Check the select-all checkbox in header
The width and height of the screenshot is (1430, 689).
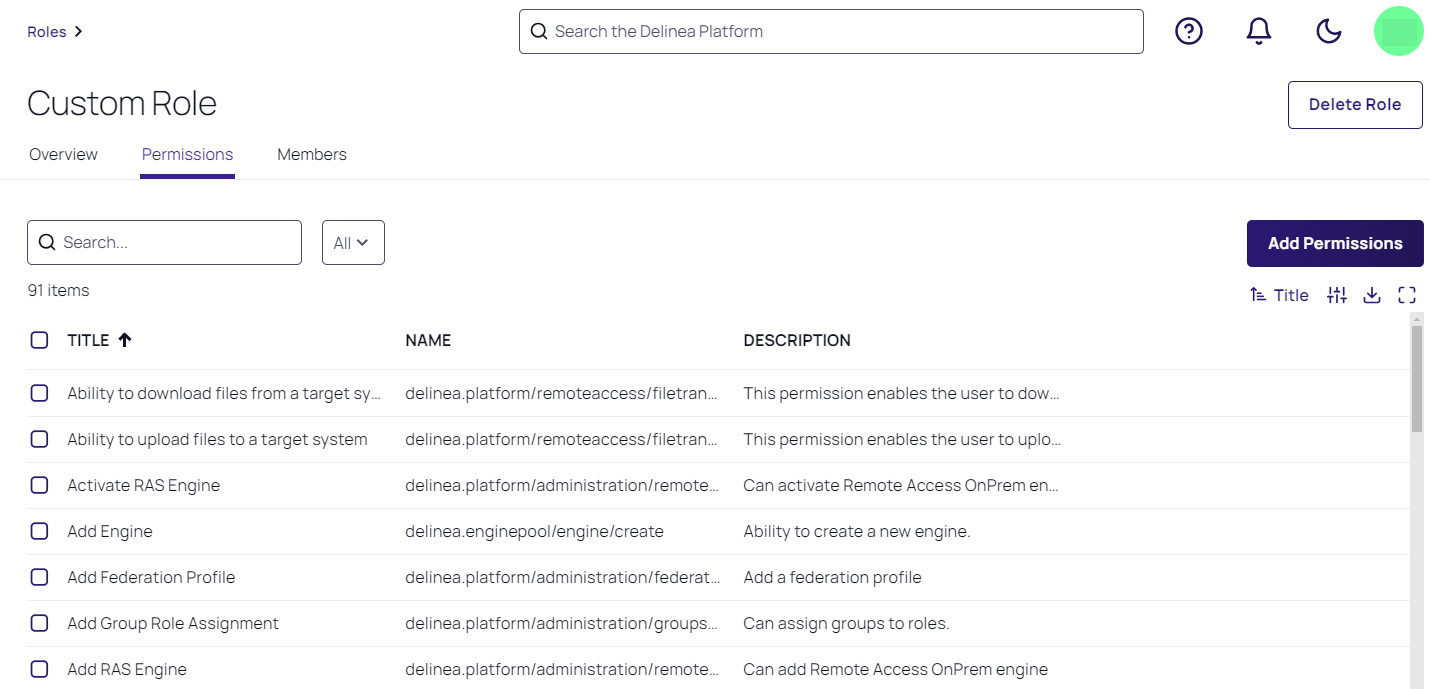click(x=39, y=340)
